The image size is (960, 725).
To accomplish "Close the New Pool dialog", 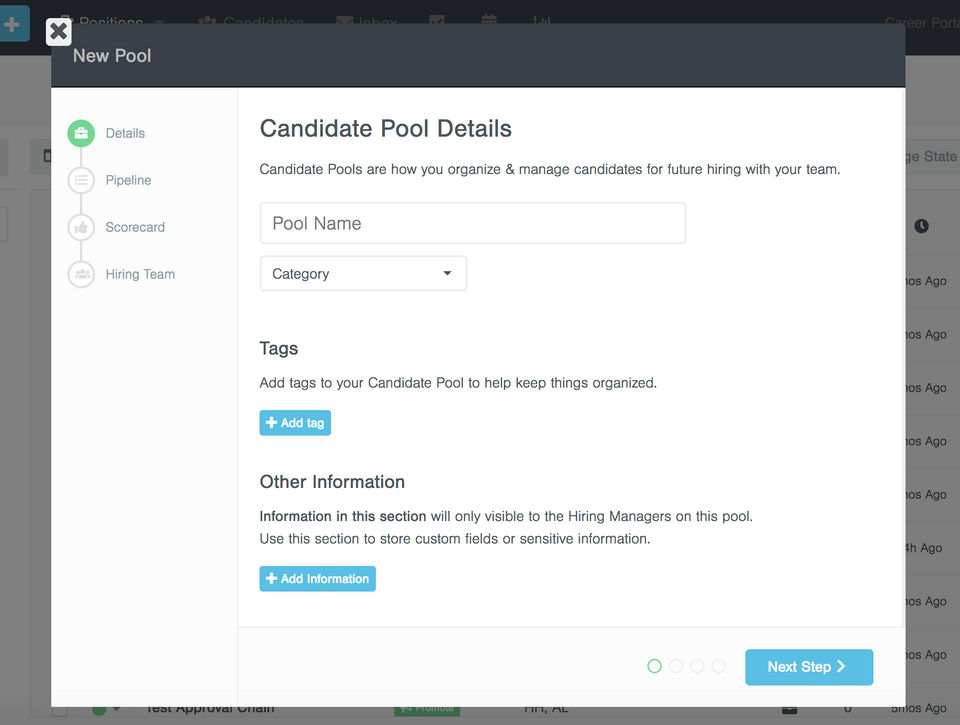I will (x=59, y=32).
